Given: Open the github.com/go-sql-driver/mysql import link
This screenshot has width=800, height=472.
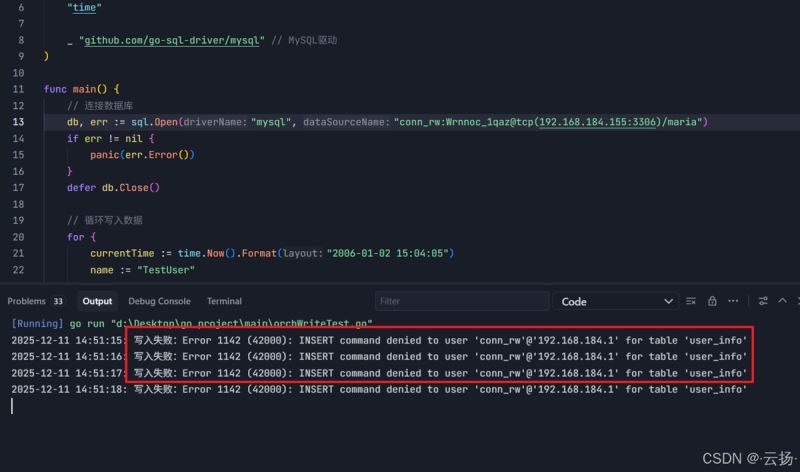Looking at the screenshot, I should pos(170,40).
